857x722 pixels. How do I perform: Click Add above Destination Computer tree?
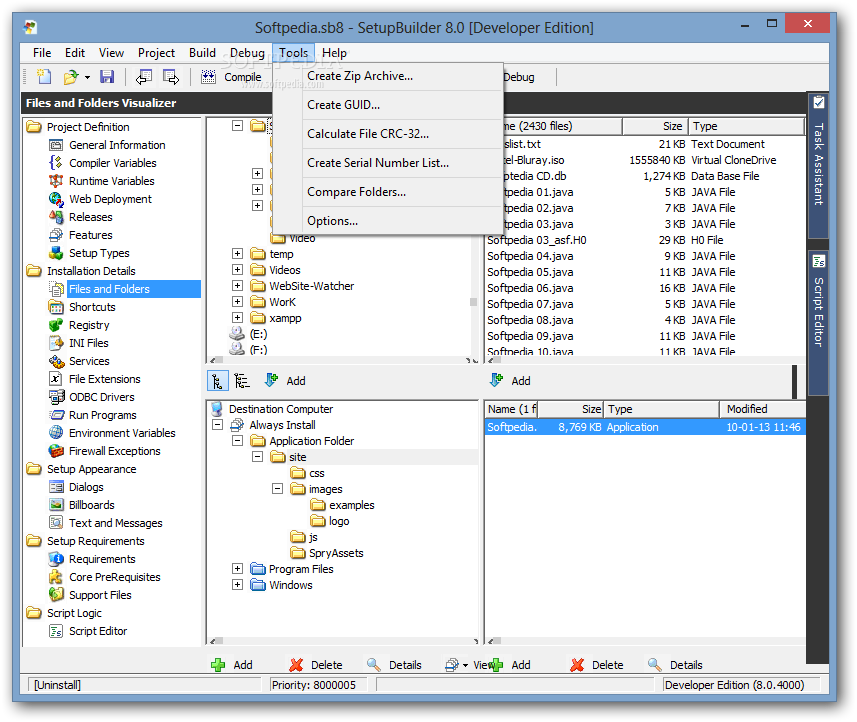tap(285, 381)
